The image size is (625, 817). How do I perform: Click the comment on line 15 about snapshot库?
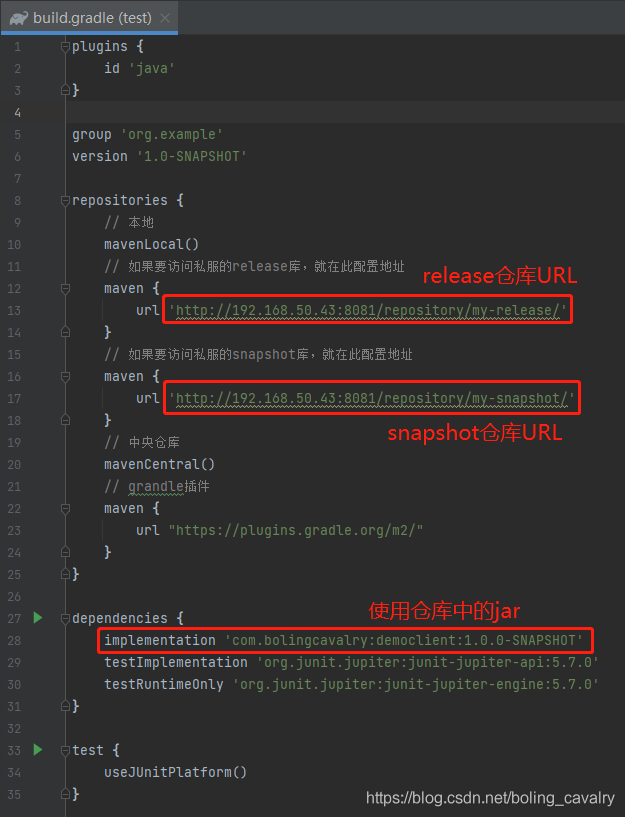pos(258,354)
